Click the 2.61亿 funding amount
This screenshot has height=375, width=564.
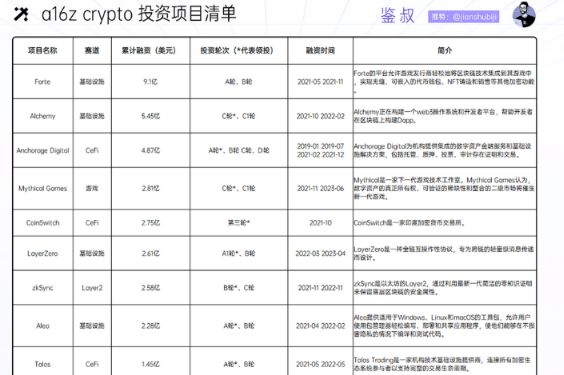150,253
